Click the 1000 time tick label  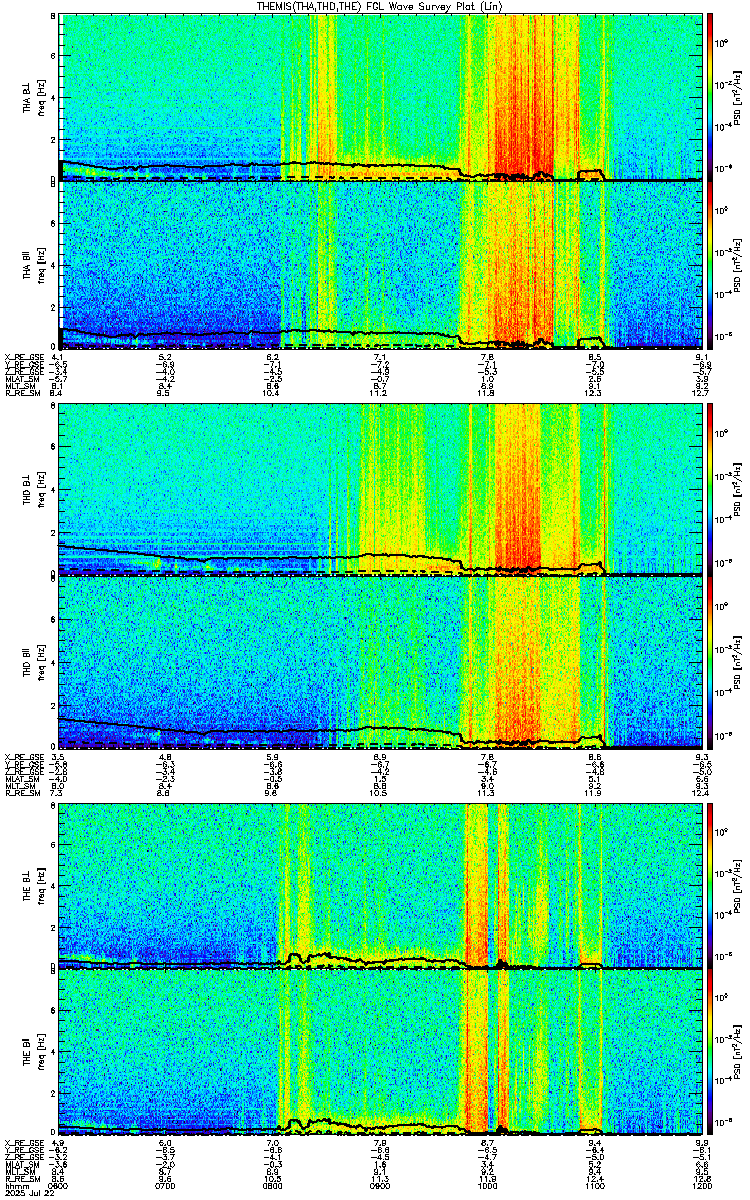[x=488, y=1187]
